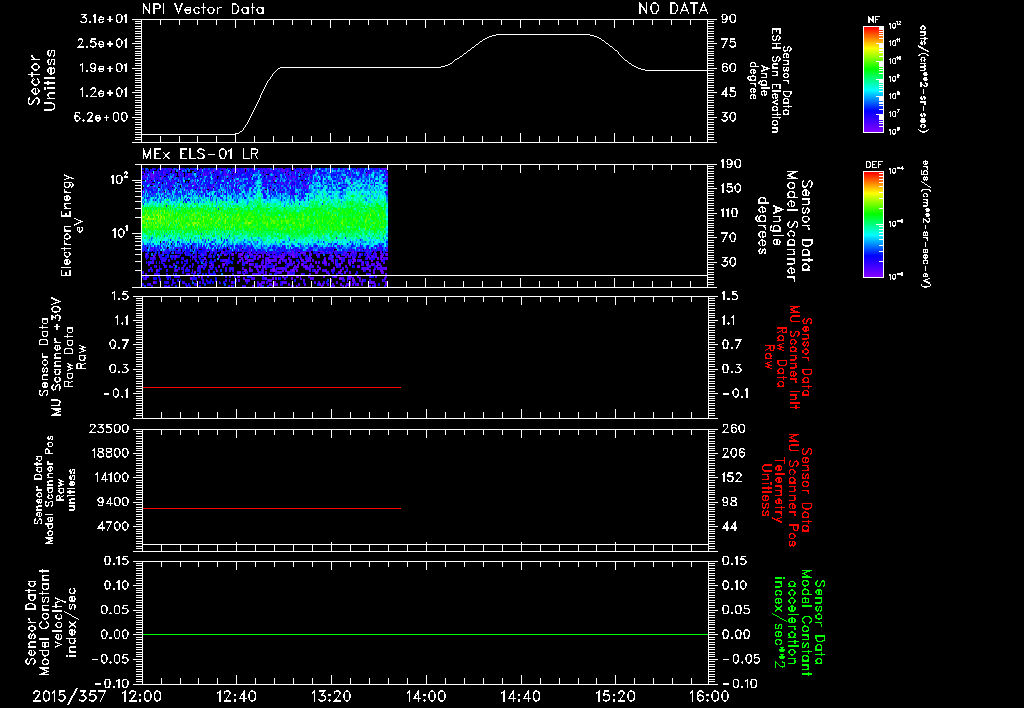Image resolution: width=1024 pixels, height=708 pixels.
Task: Click the 2.5e+01 sector tick label
Action: tap(103, 43)
